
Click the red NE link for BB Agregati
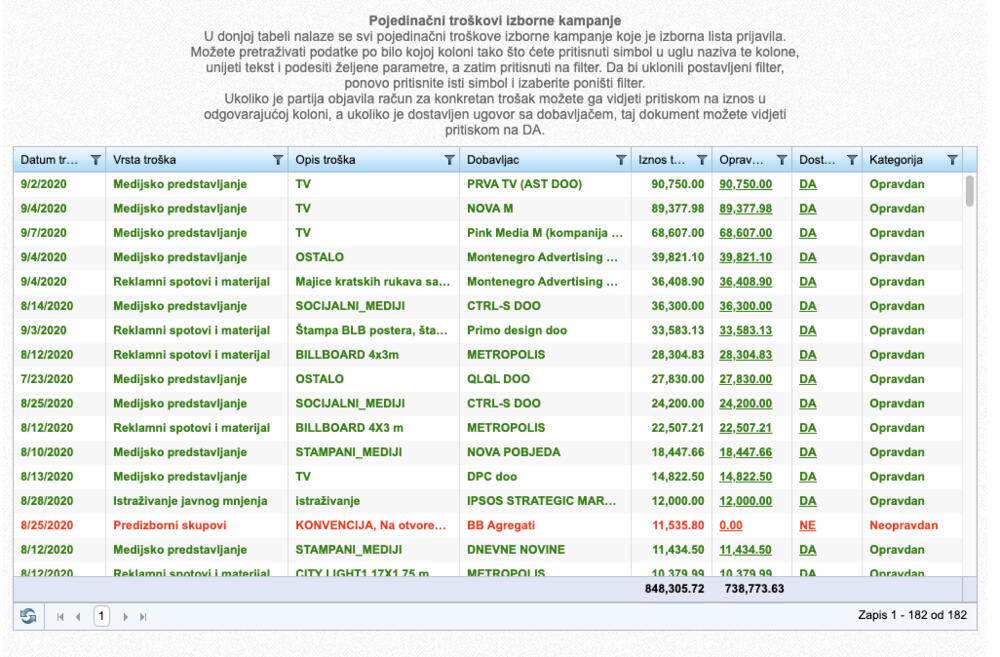808,523
